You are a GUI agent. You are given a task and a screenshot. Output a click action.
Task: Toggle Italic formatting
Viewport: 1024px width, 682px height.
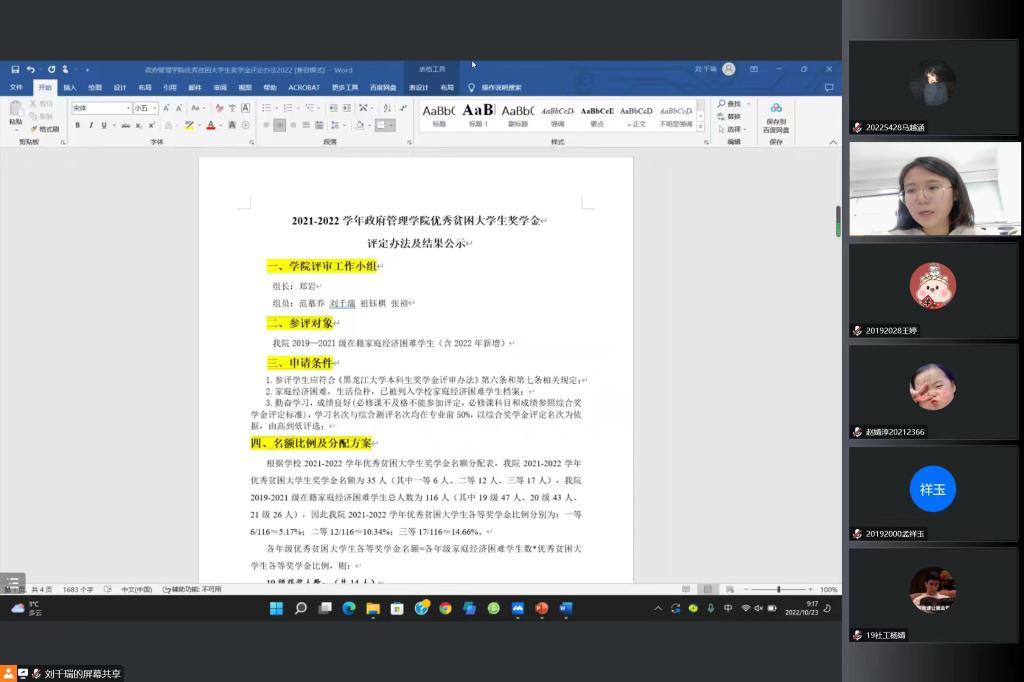[x=90, y=125]
